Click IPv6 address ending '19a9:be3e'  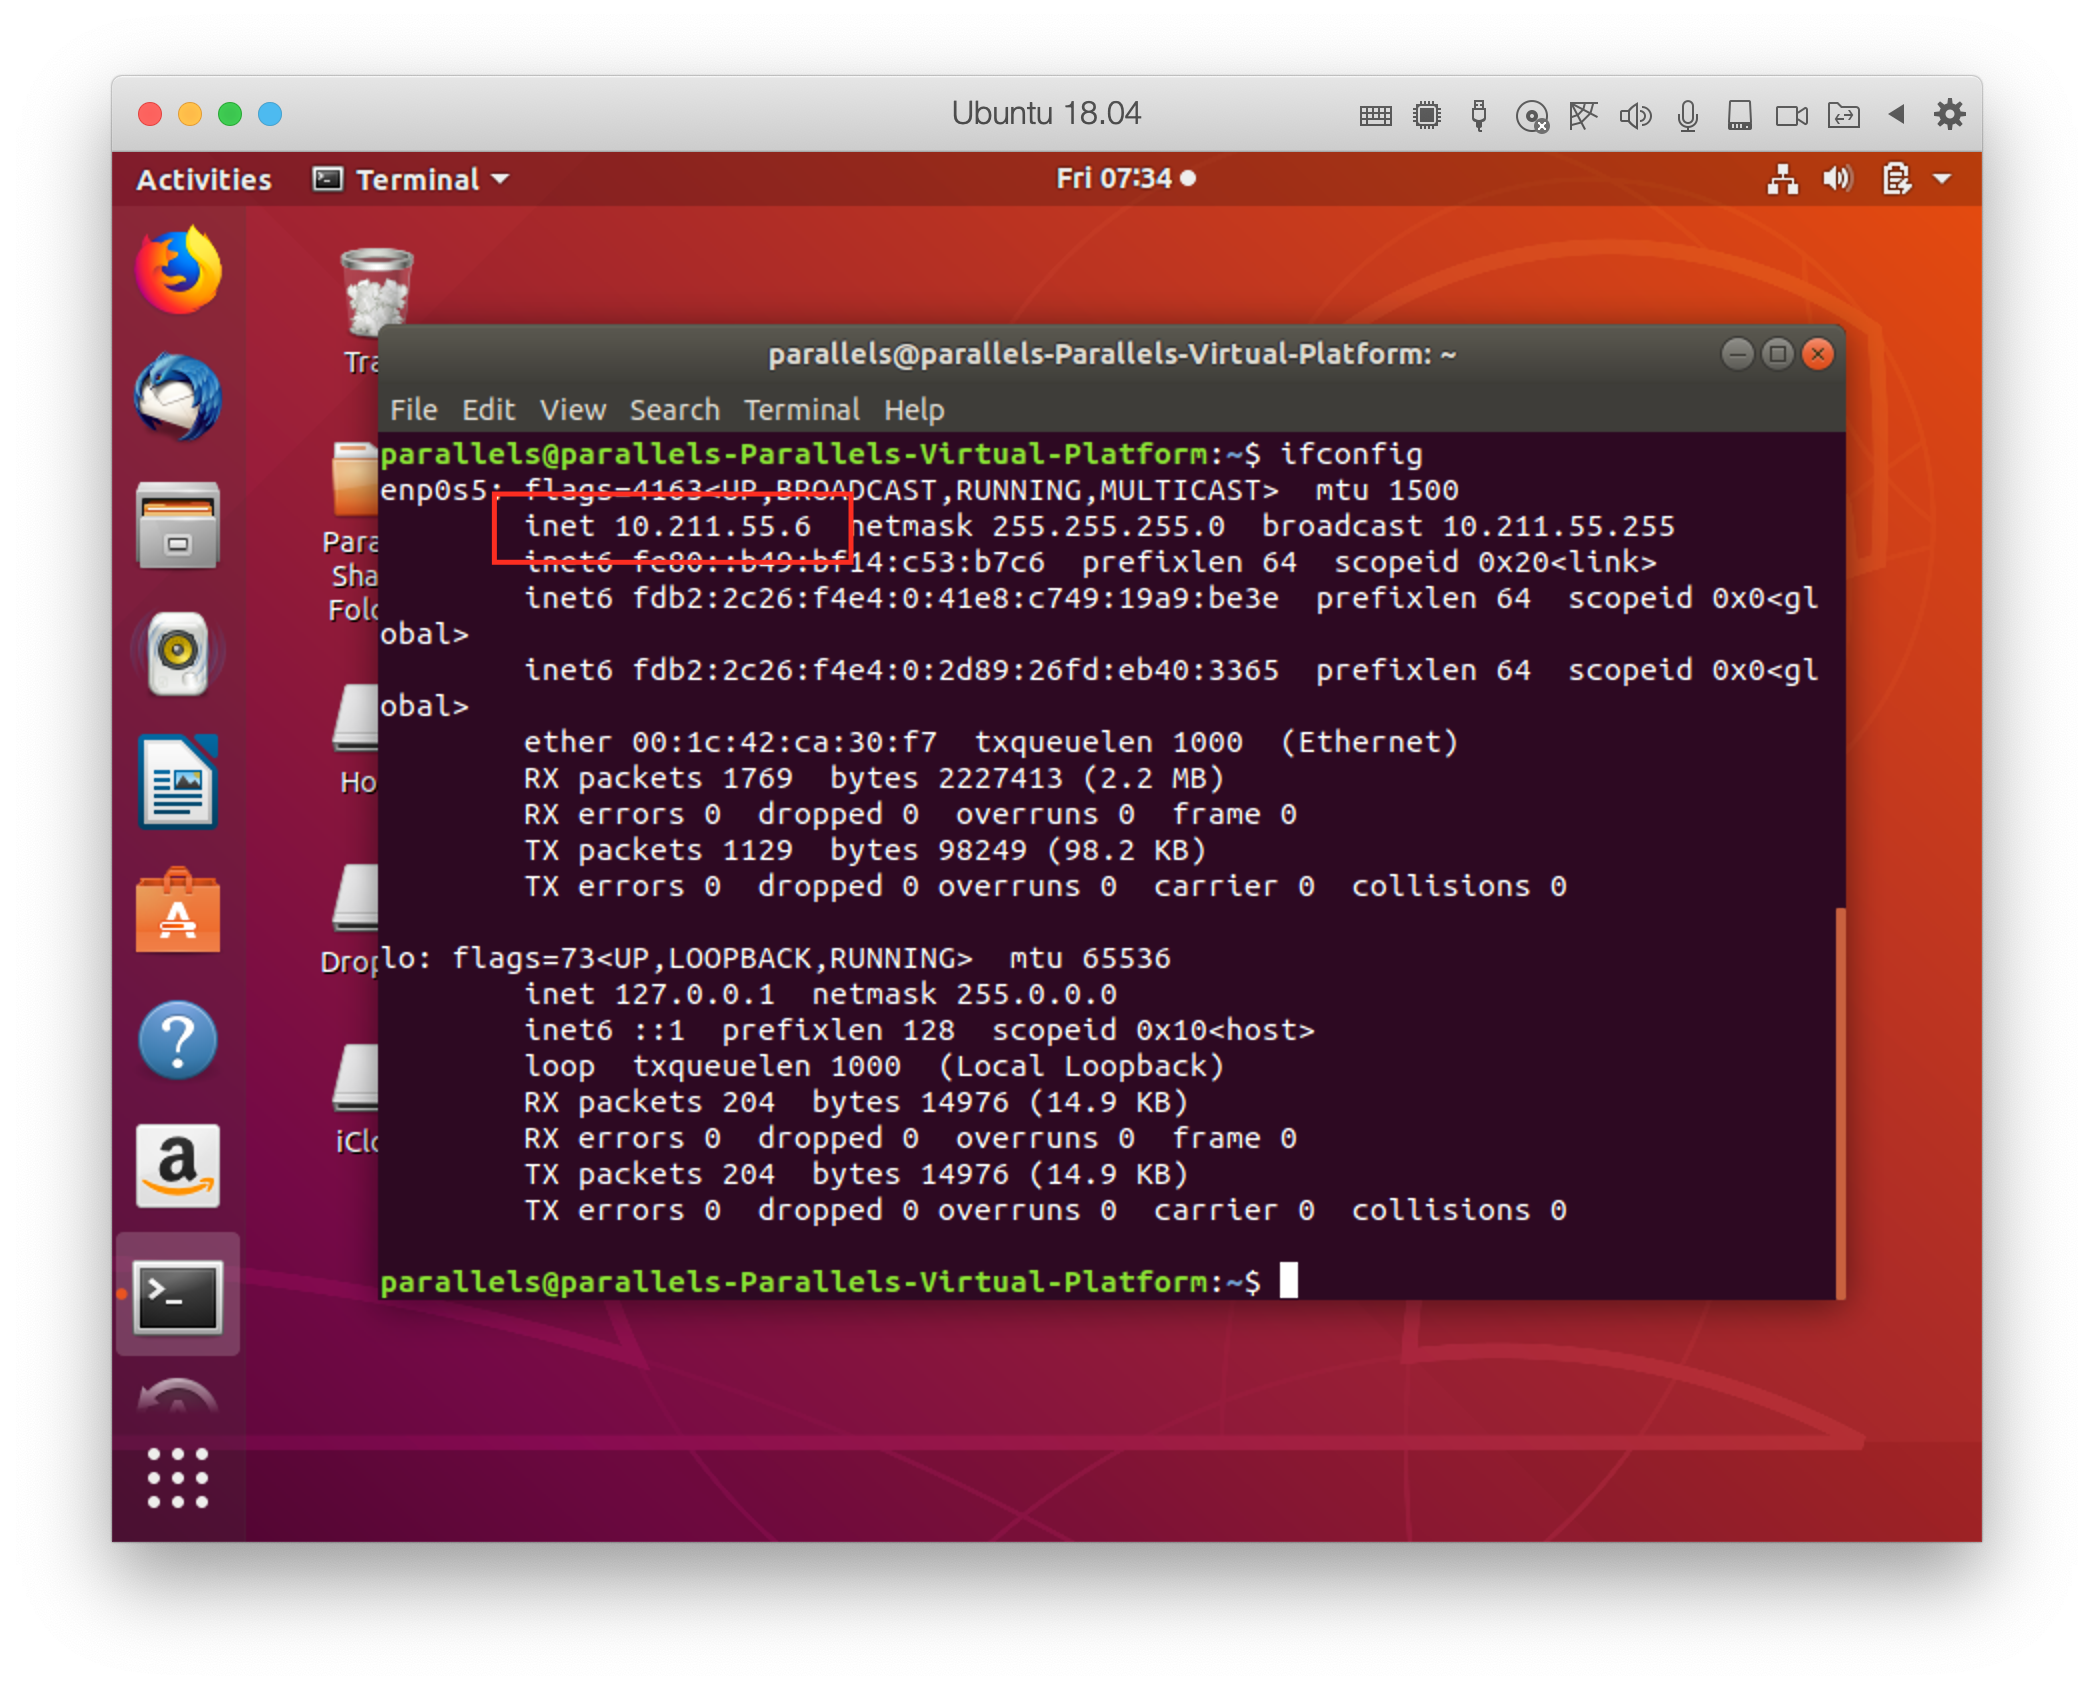[955, 598]
